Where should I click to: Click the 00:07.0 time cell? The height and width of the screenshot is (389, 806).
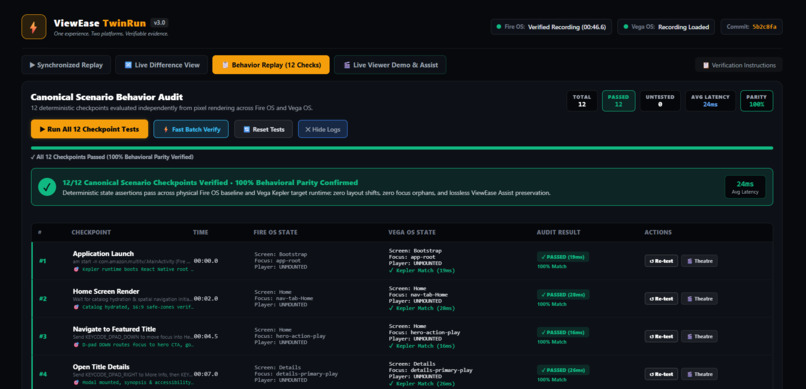(206, 374)
